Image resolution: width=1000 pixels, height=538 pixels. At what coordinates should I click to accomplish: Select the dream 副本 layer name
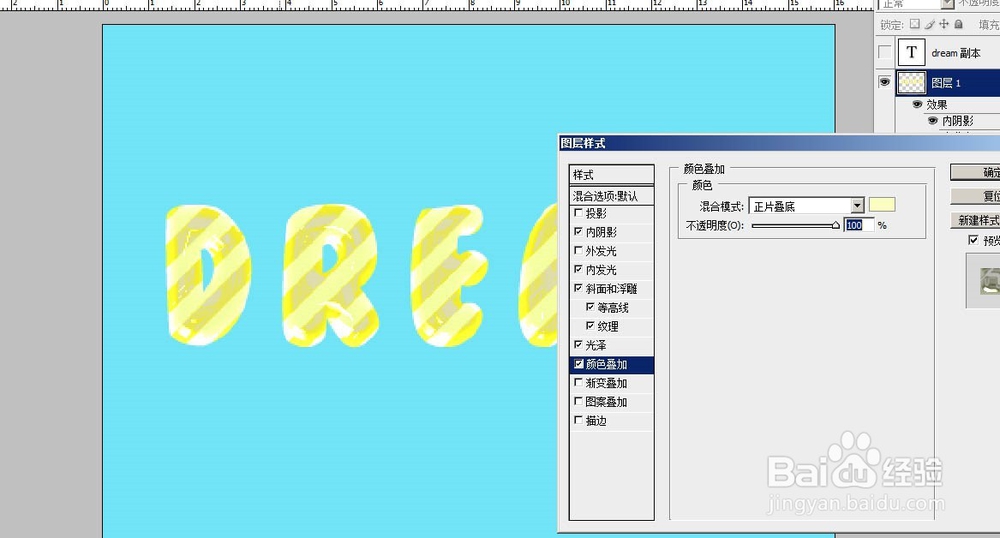point(955,53)
